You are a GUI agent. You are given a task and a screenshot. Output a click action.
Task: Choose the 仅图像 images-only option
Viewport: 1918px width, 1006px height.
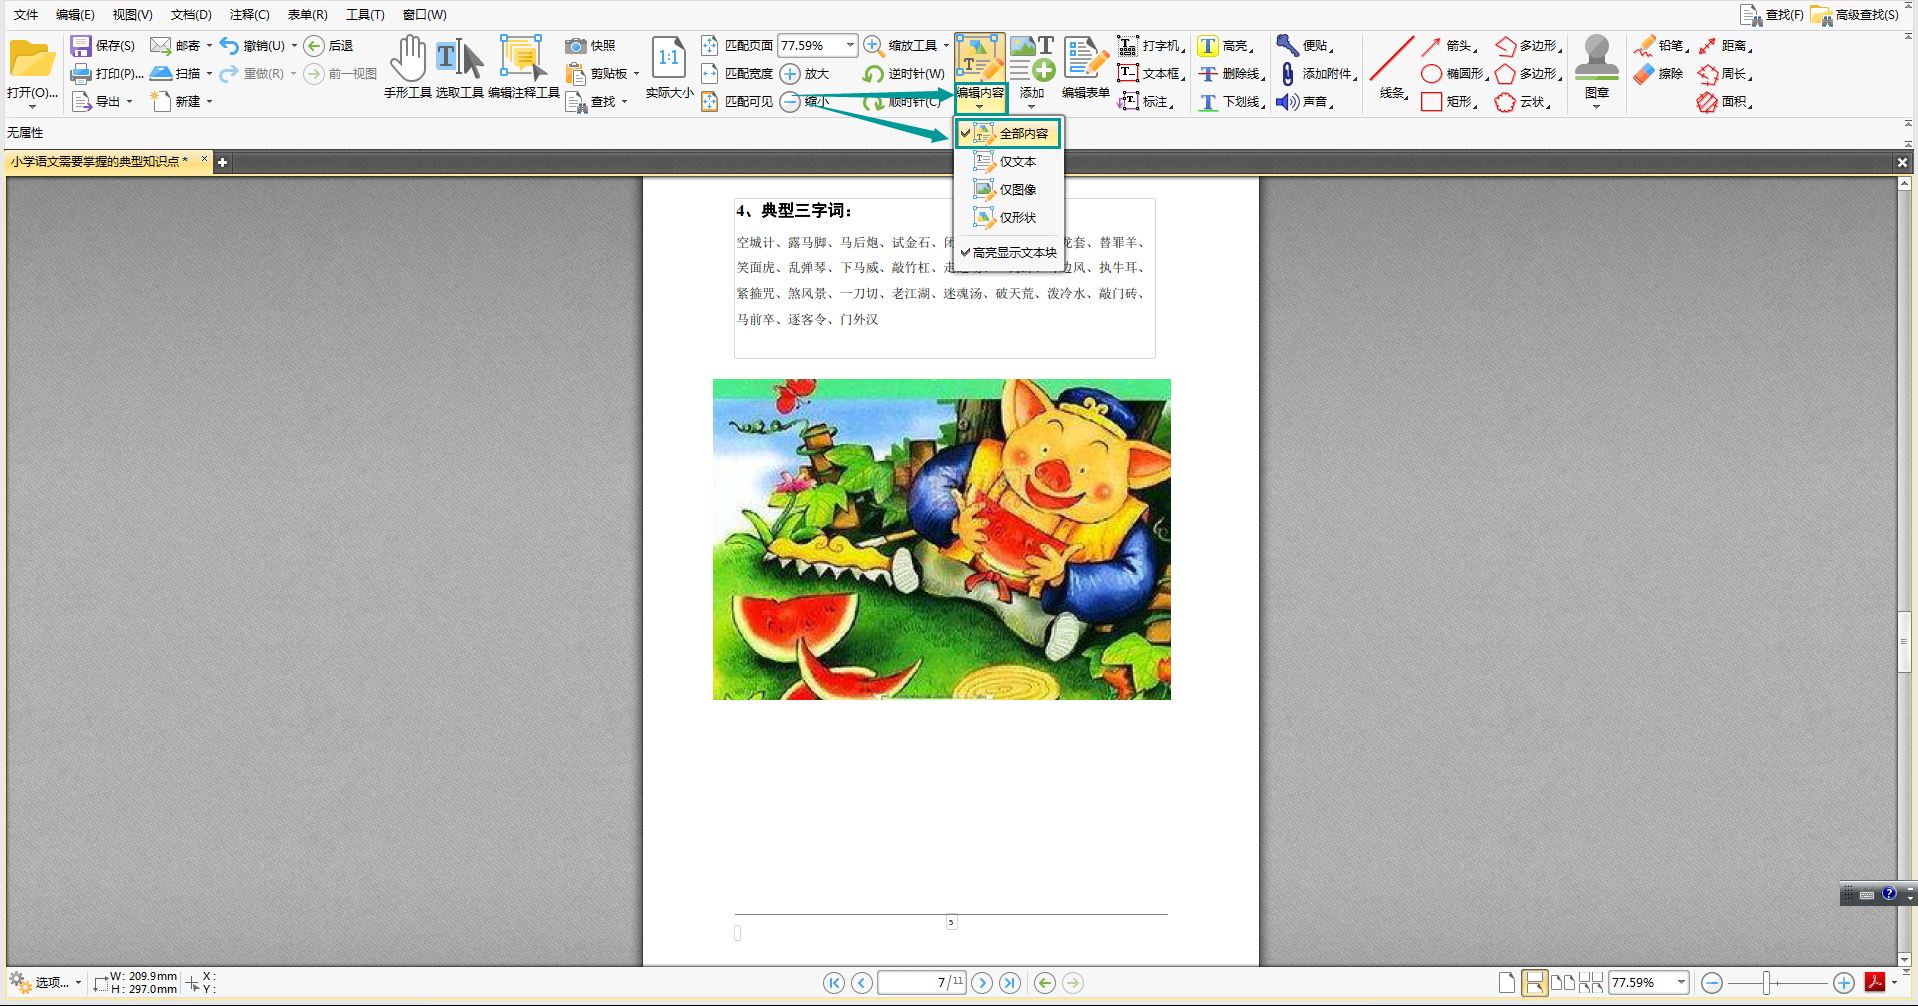click(1008, 189)
